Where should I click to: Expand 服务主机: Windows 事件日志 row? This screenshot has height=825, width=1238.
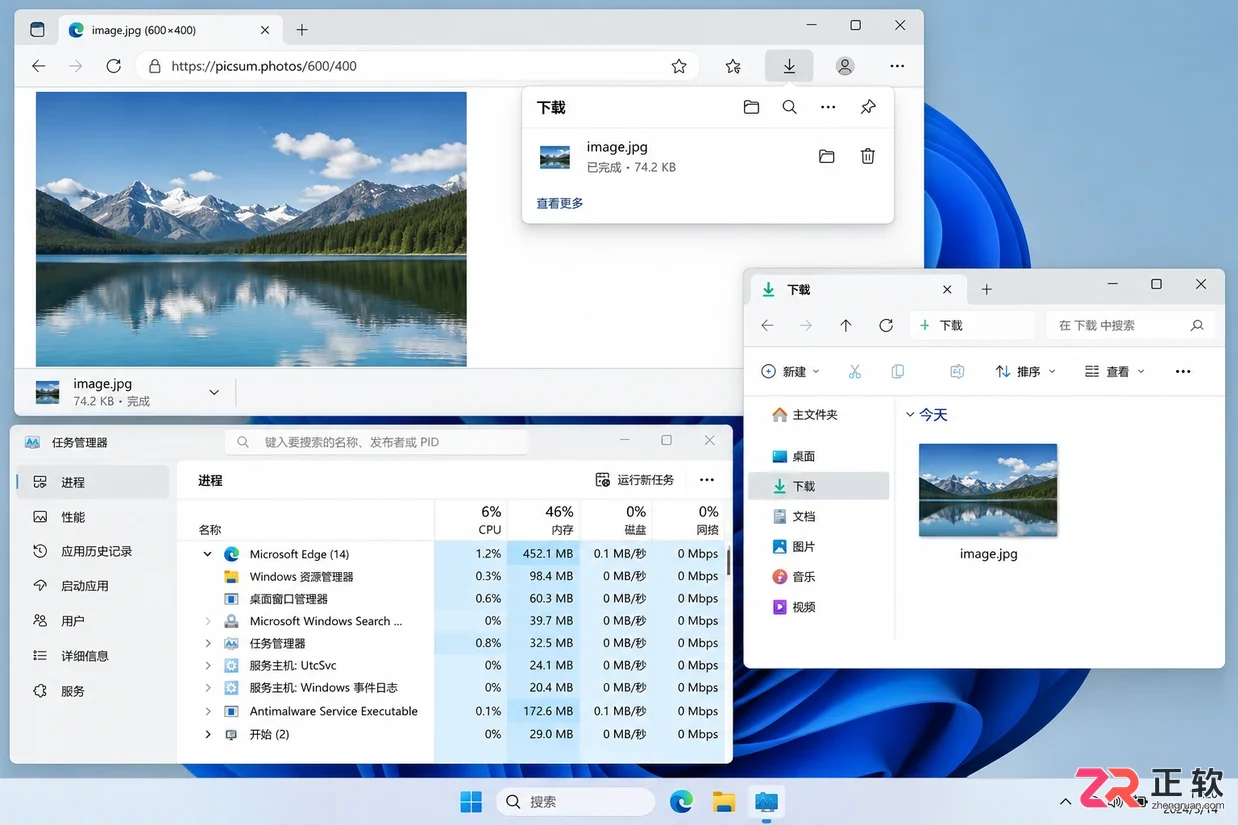(x=208, y=688)
